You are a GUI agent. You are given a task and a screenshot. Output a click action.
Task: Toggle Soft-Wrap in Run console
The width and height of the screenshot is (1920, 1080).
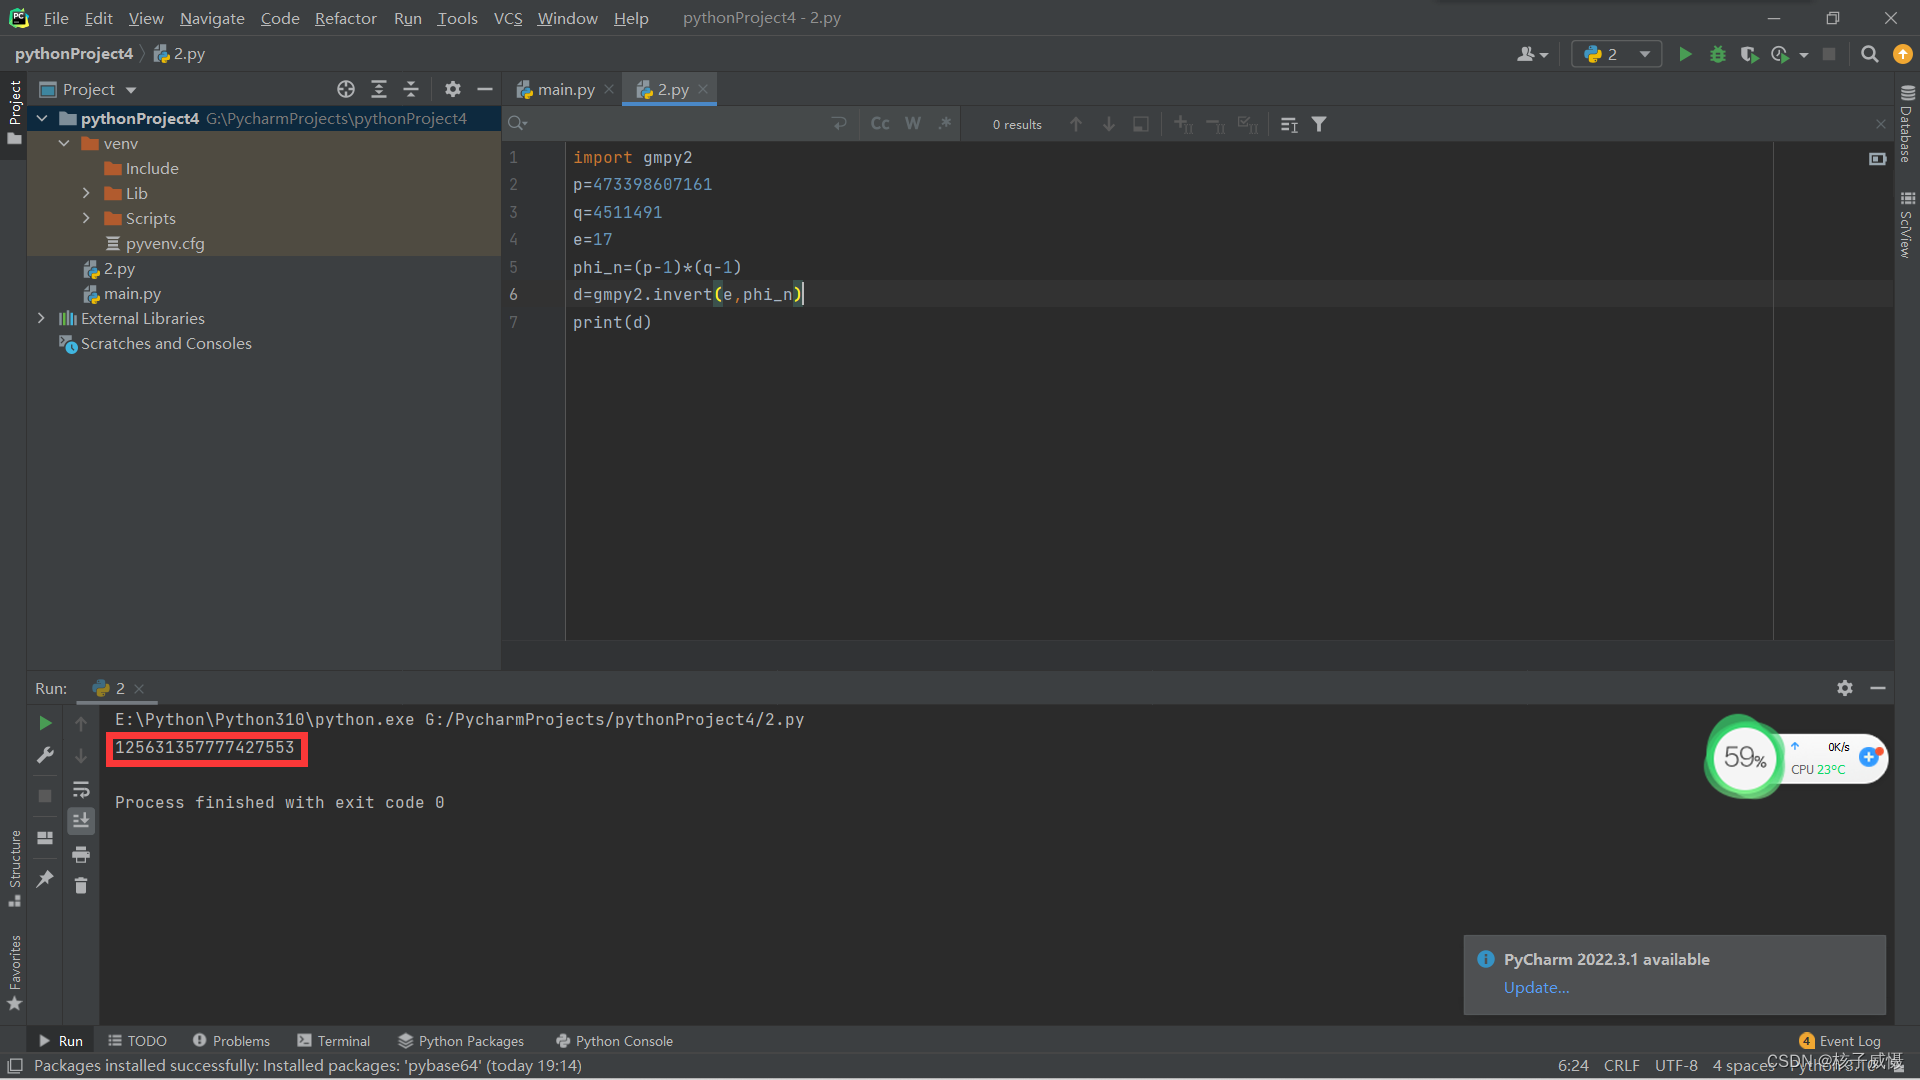pos(81,789)
